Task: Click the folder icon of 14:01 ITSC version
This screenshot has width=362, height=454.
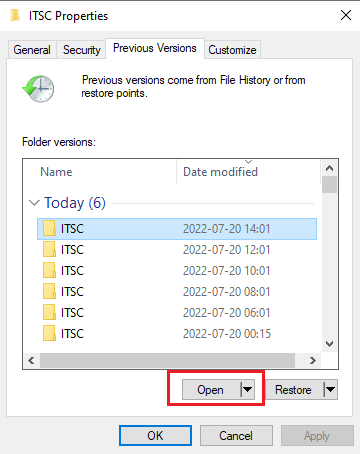Action: tap(49, 229)
